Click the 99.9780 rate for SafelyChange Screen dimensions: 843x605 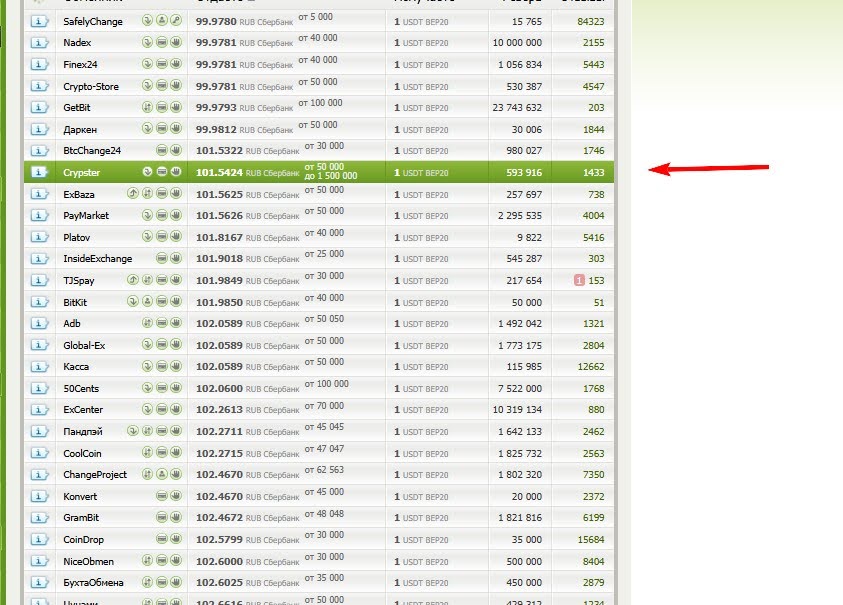pyautogui.click(x=216, y=22)
